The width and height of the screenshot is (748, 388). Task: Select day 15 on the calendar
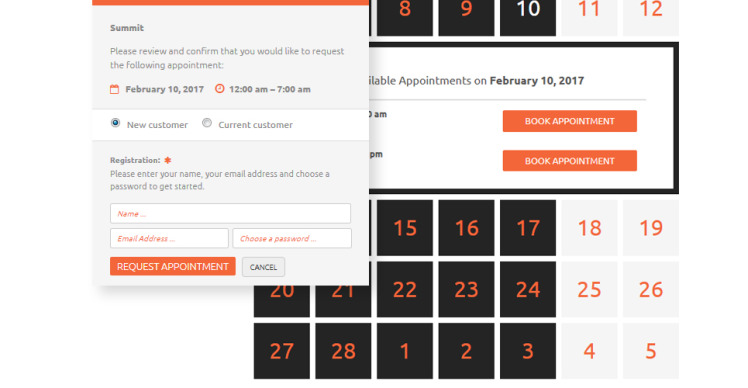(405, 228)
